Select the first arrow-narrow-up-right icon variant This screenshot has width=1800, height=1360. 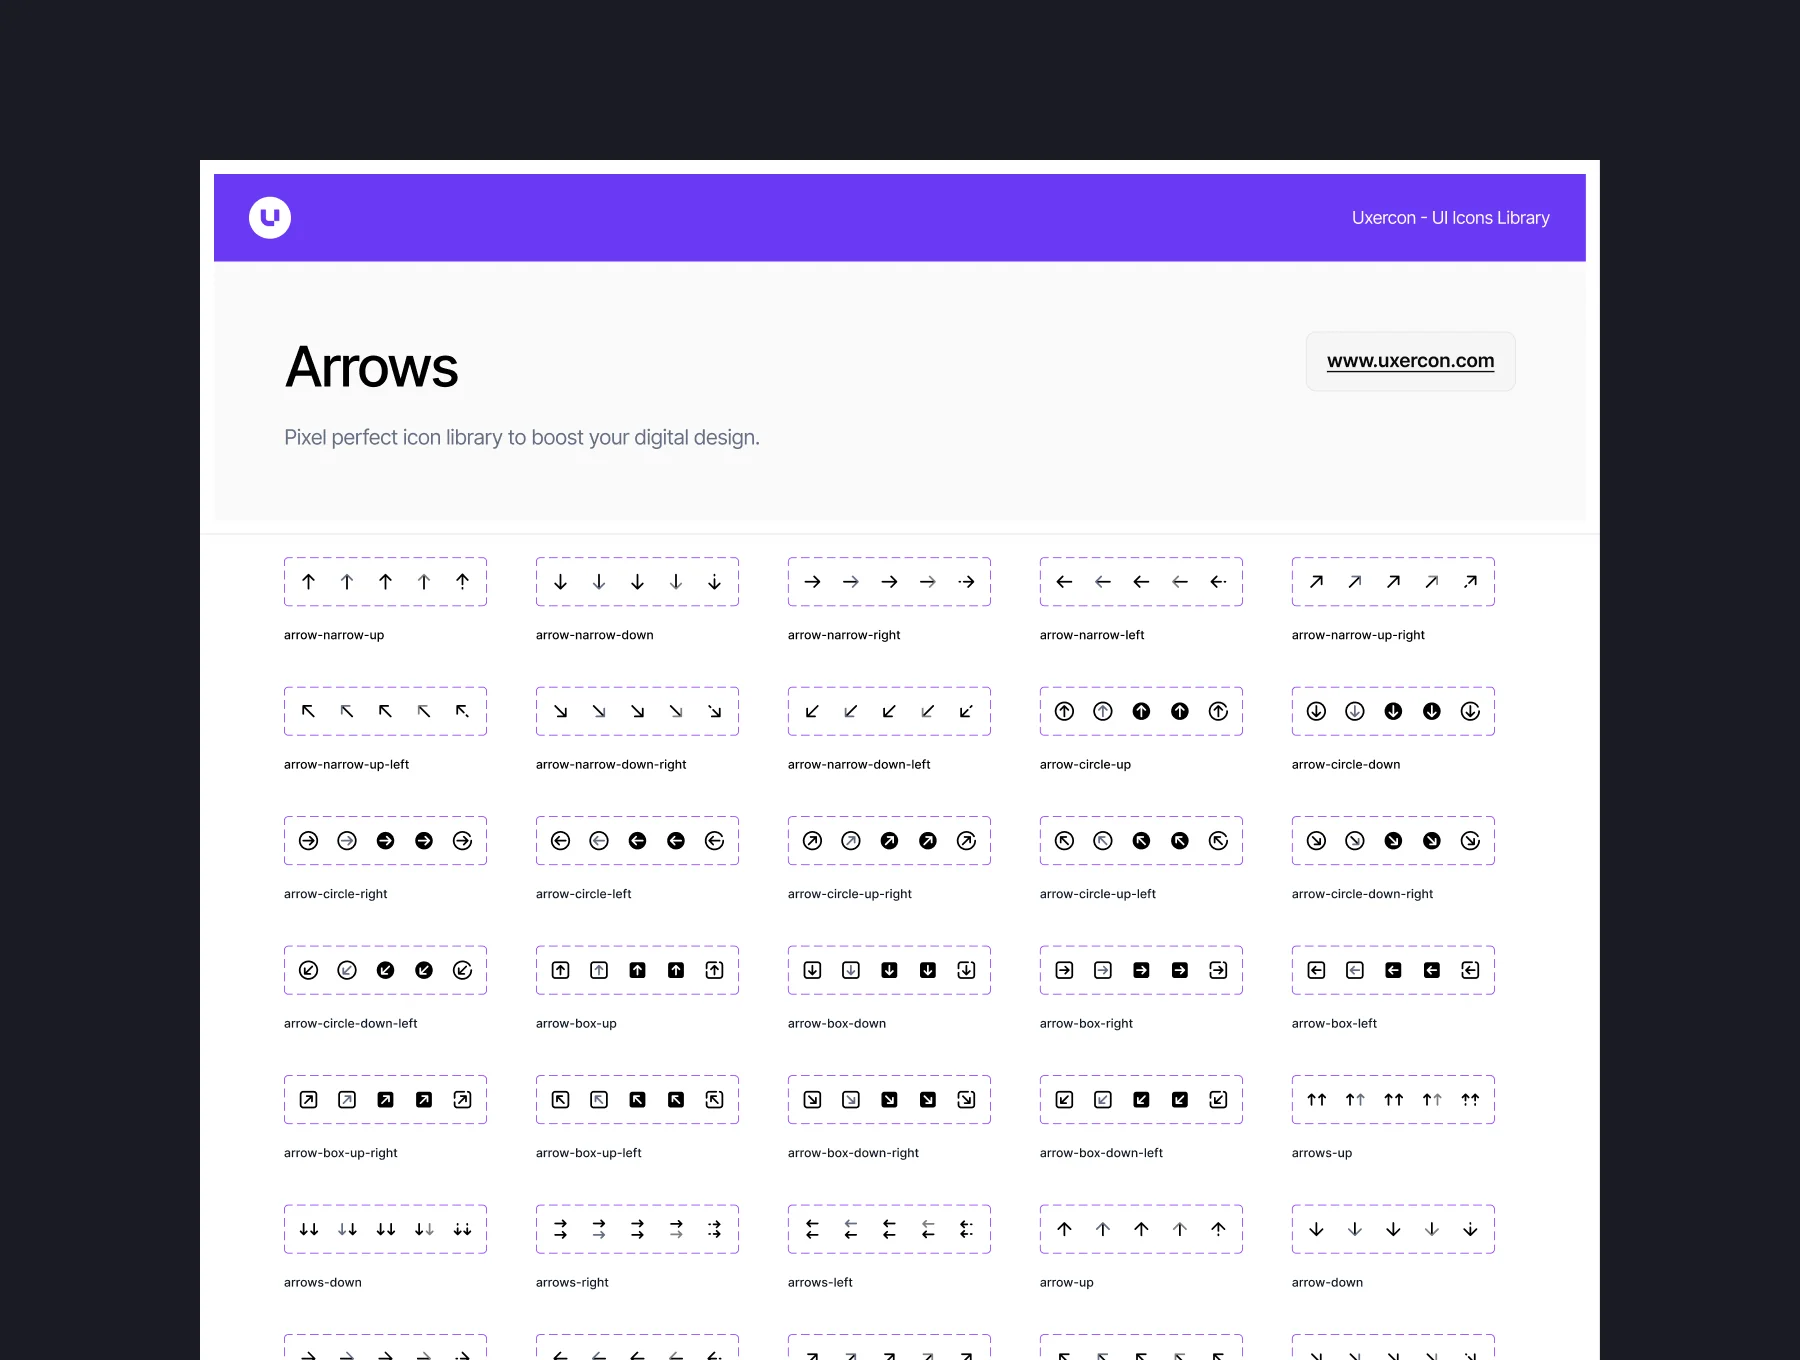pyautogui.click(x=1317, y=582)
